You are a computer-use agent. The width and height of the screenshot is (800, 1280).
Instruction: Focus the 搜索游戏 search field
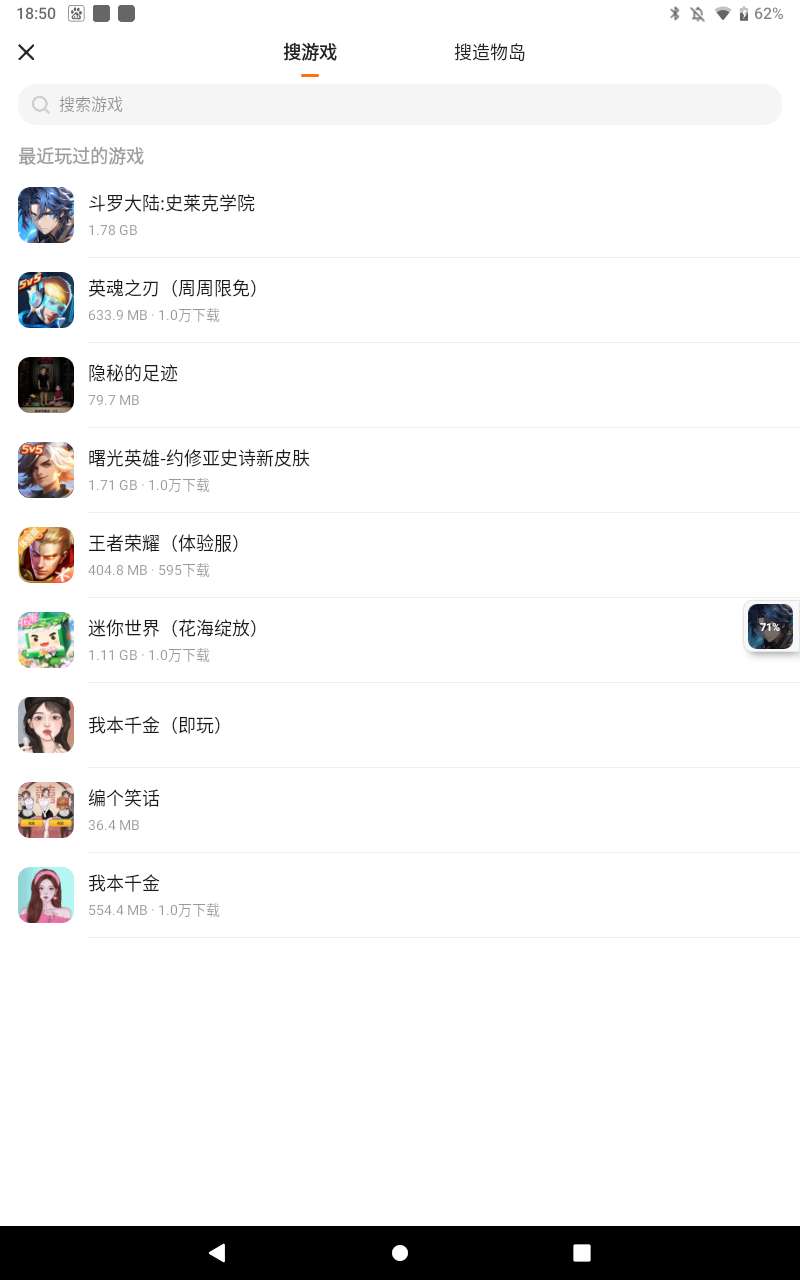point(400,105)
